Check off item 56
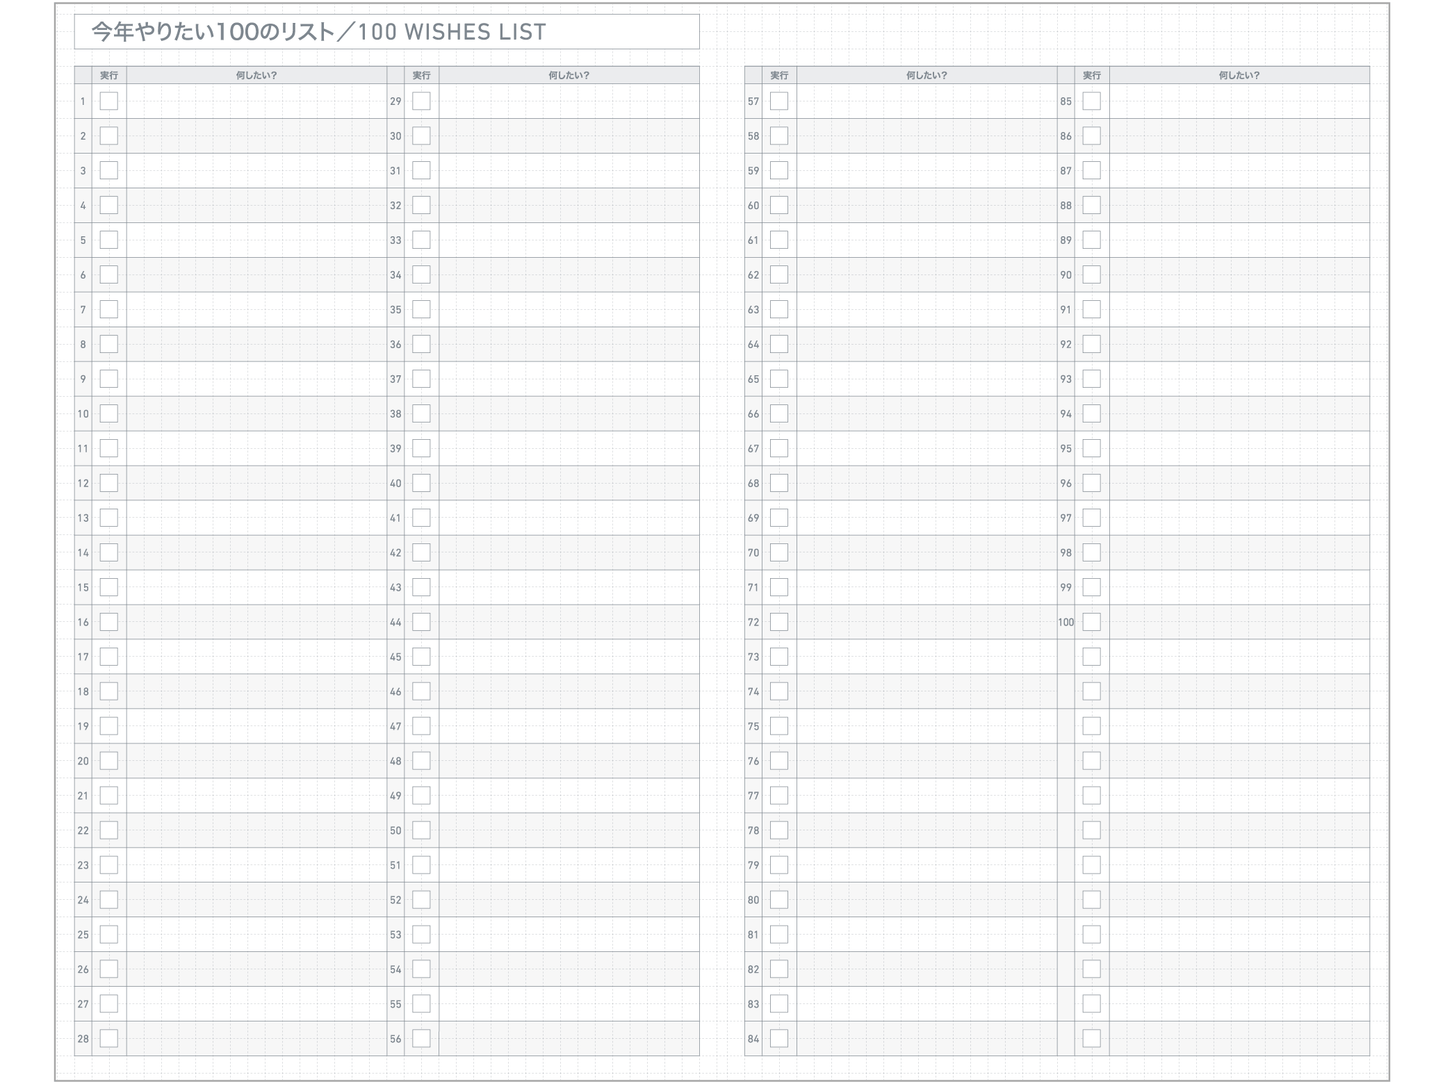This screenshot has height=1084, width=1445. click(421, 1038)
